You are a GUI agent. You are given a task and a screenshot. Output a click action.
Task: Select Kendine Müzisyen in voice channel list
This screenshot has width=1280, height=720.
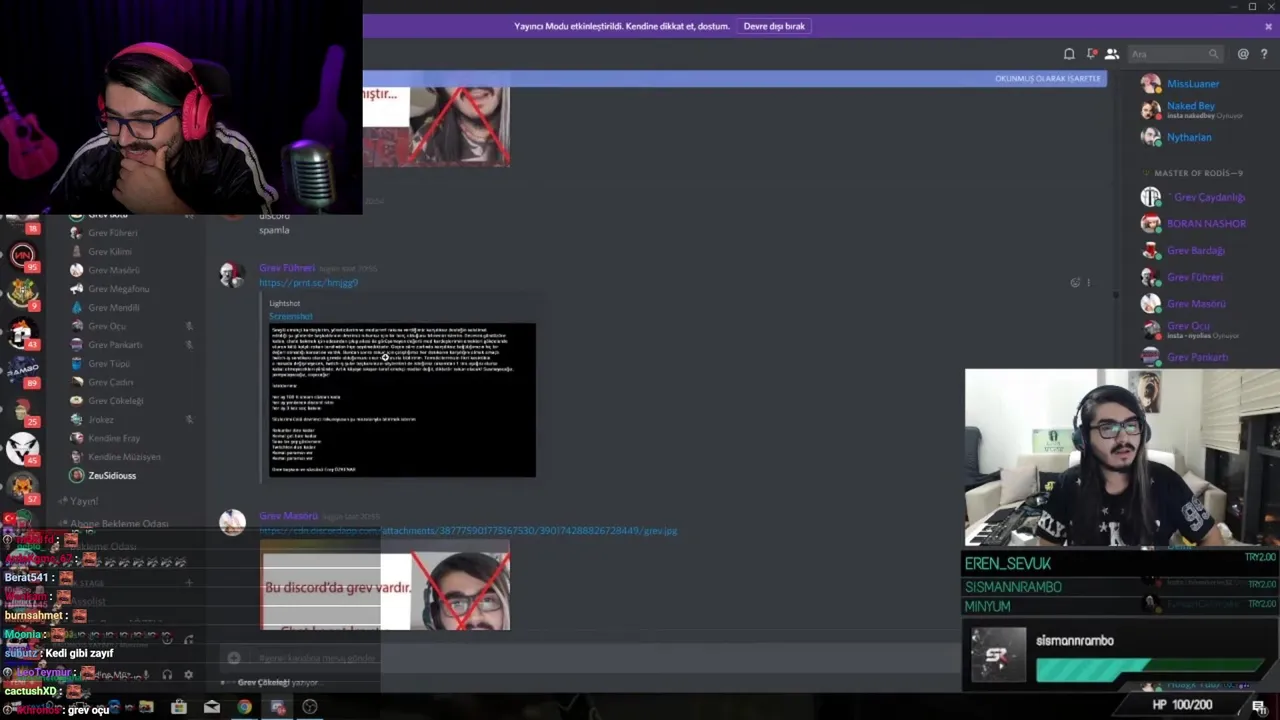(x=124, y=457)
